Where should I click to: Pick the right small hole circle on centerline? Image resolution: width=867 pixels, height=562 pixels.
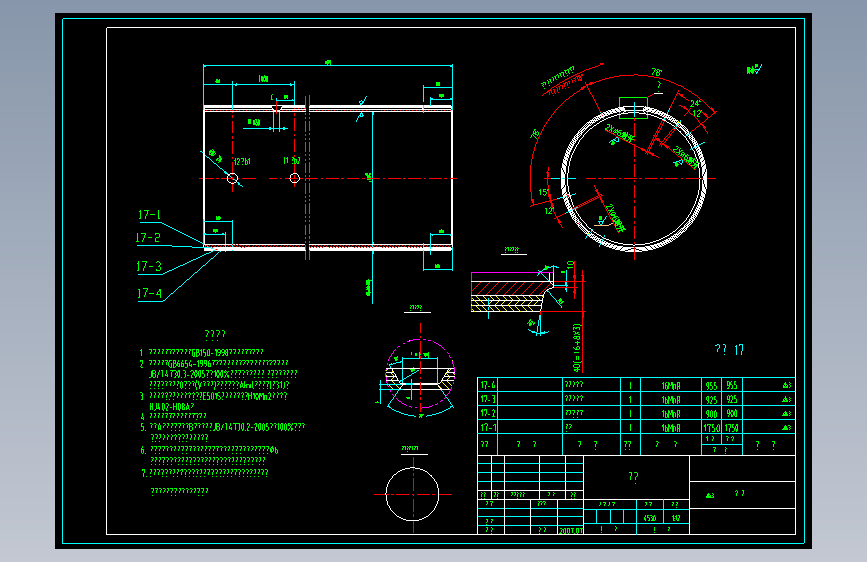tap(295, 178)
